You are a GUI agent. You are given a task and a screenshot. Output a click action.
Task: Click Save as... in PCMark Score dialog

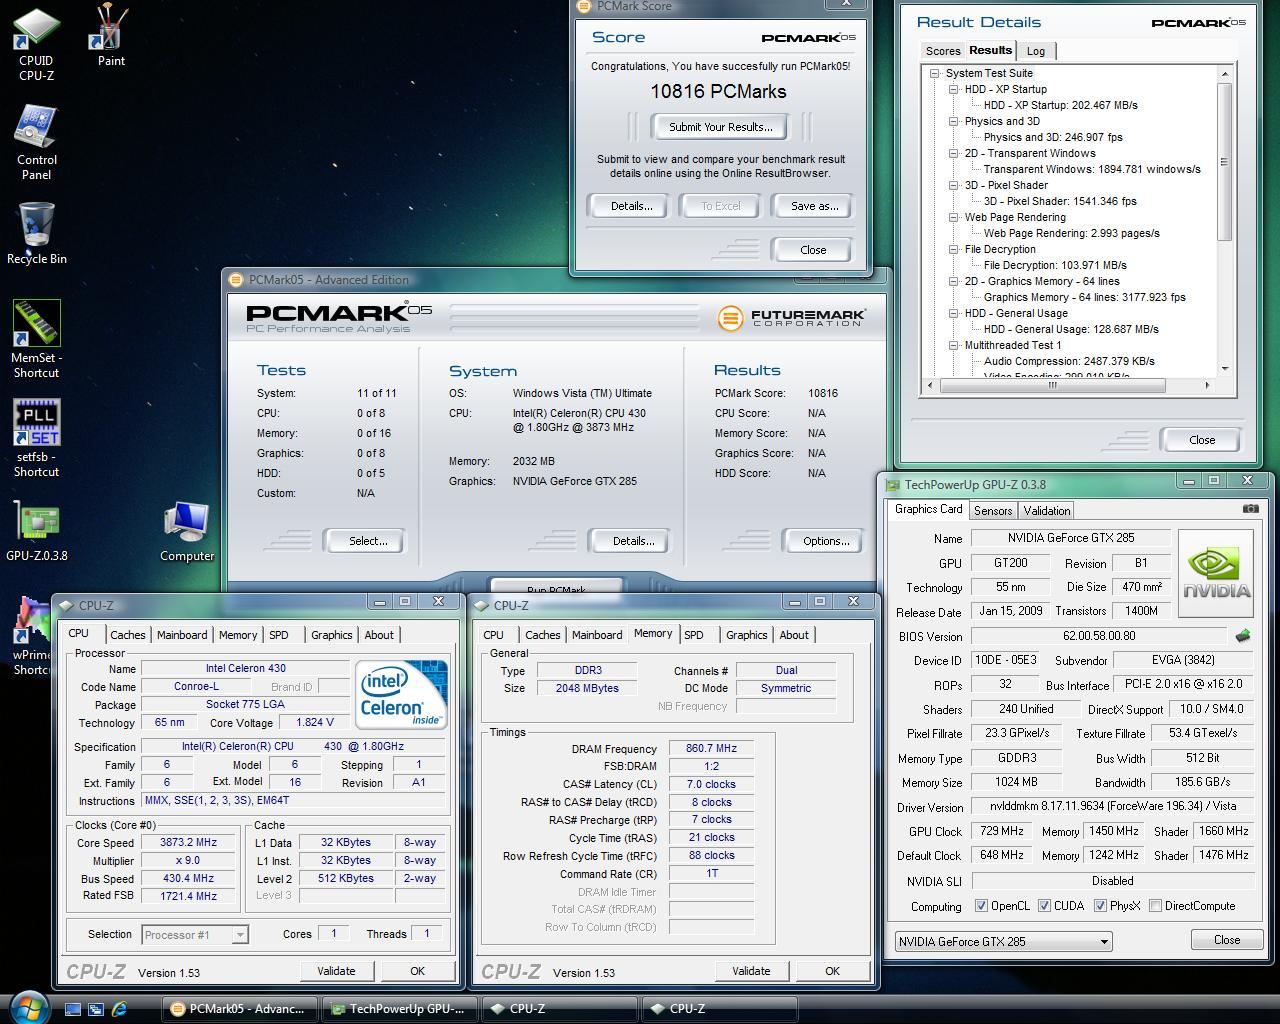[814, 206]
